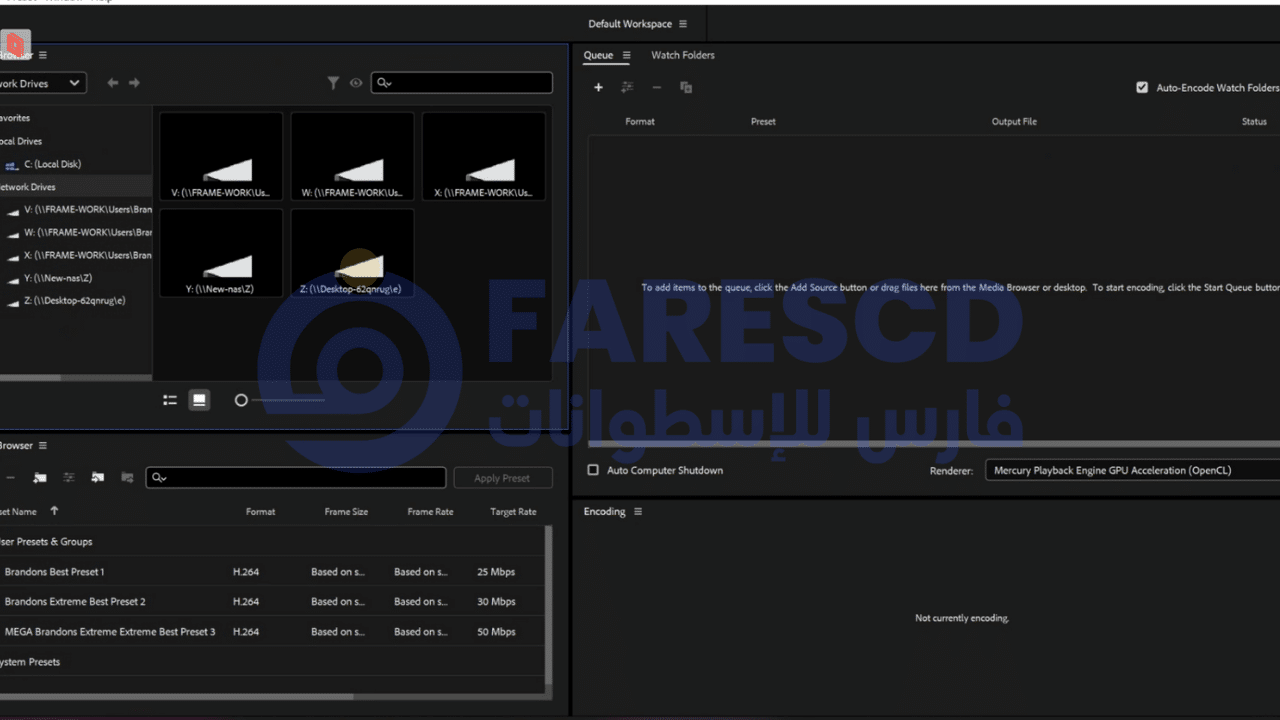Click the Preset Settings icon in Preset Browser
This screenshot has height=720, width=1280.
[x=69, y=478]
